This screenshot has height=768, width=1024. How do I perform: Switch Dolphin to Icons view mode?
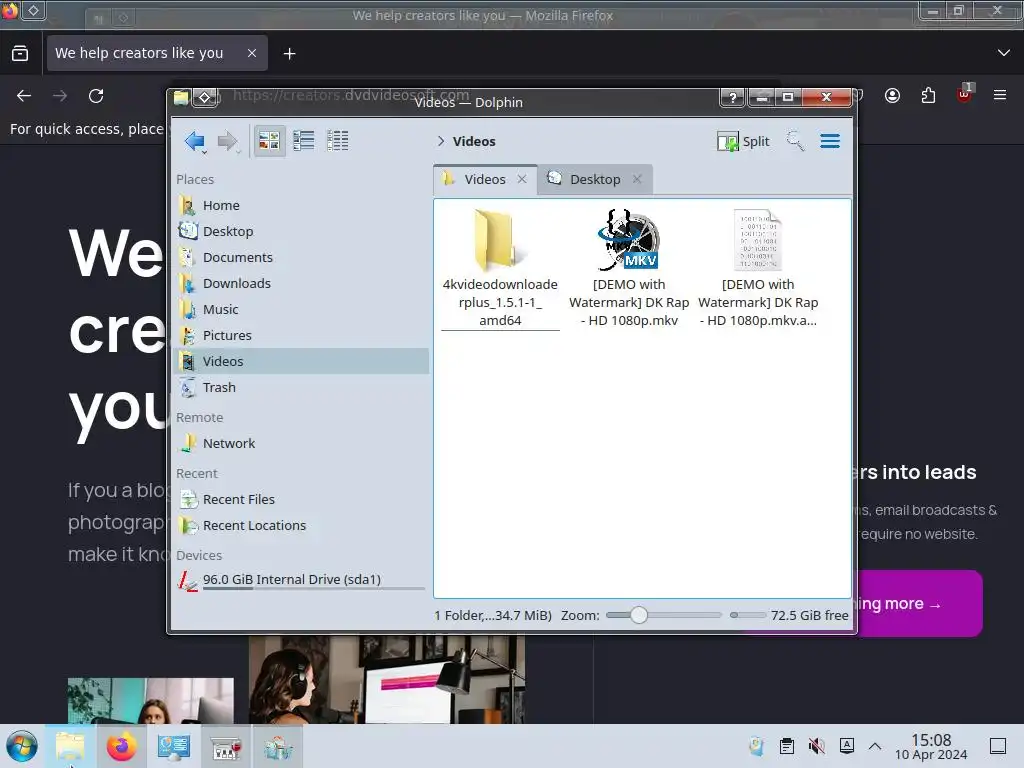point(269,140)
